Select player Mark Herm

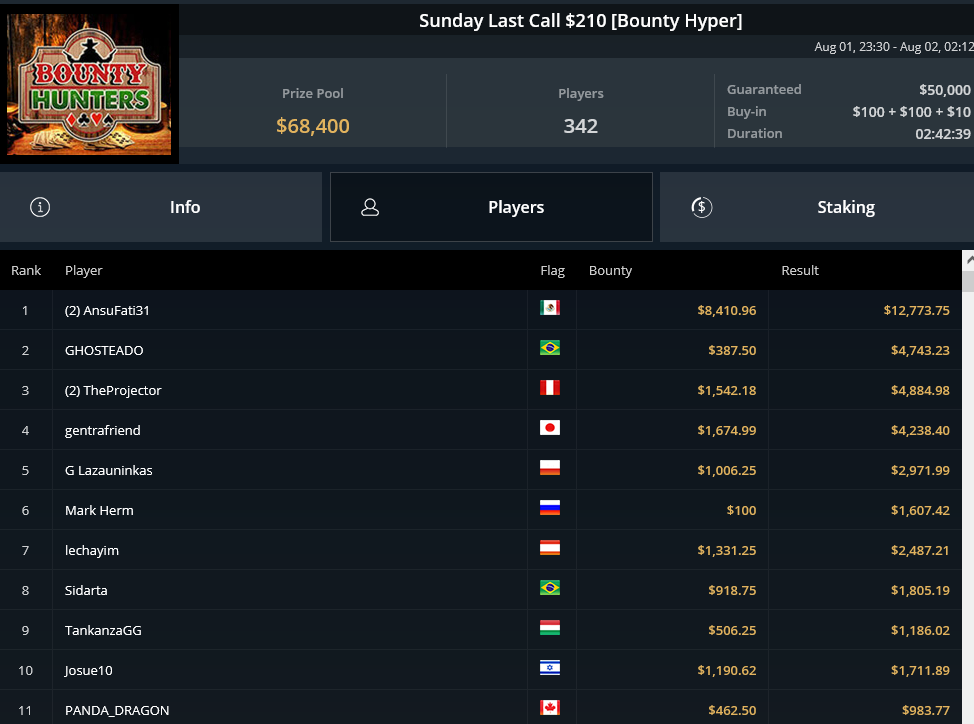[x=99, y=510]
